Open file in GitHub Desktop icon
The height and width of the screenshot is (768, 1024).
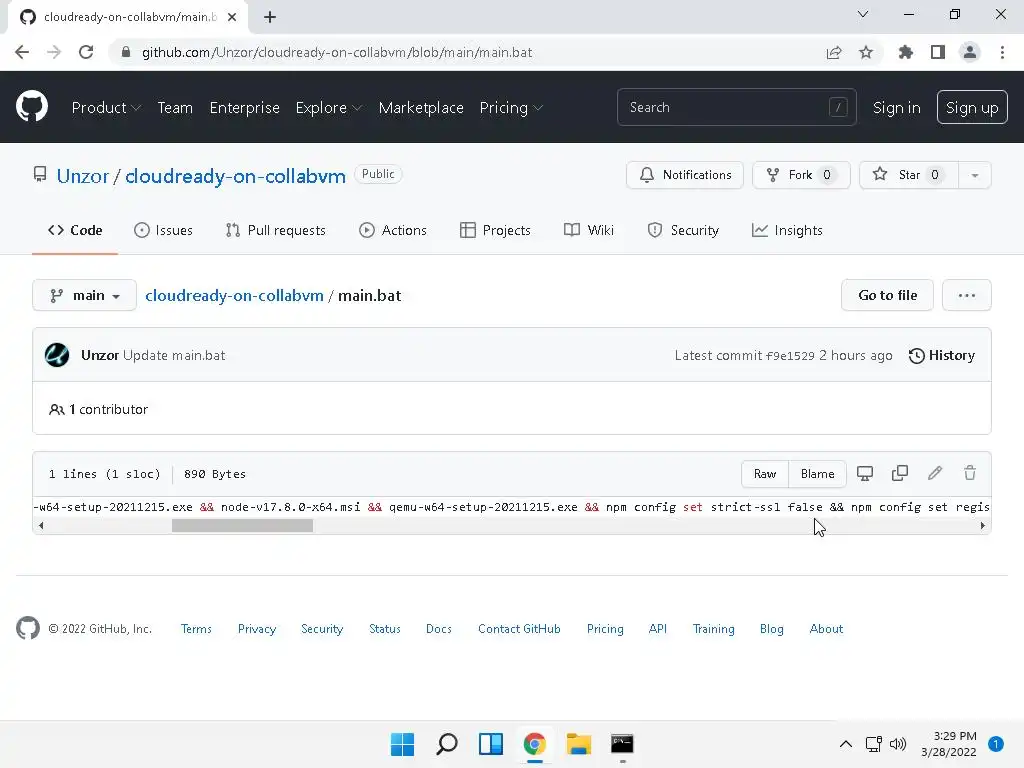pyautogui.click(x=865, y=473)
